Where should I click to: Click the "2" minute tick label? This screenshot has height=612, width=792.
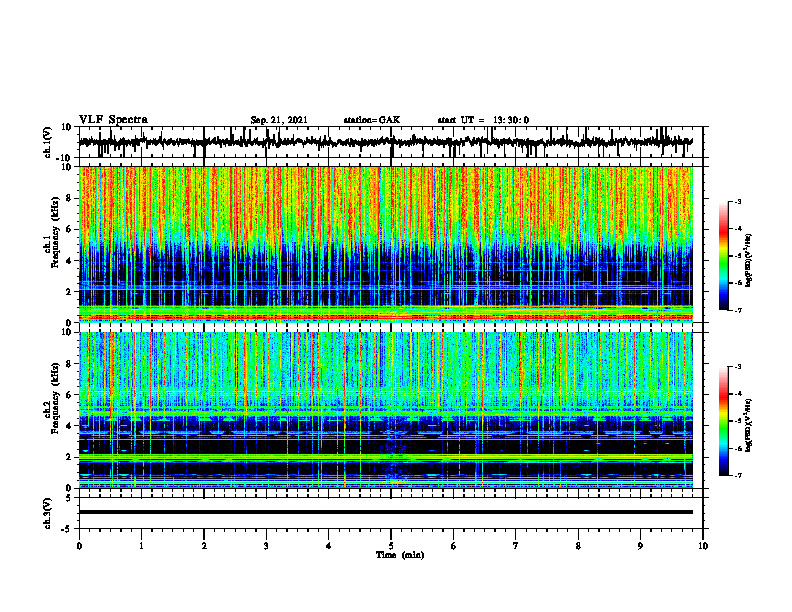204,546
